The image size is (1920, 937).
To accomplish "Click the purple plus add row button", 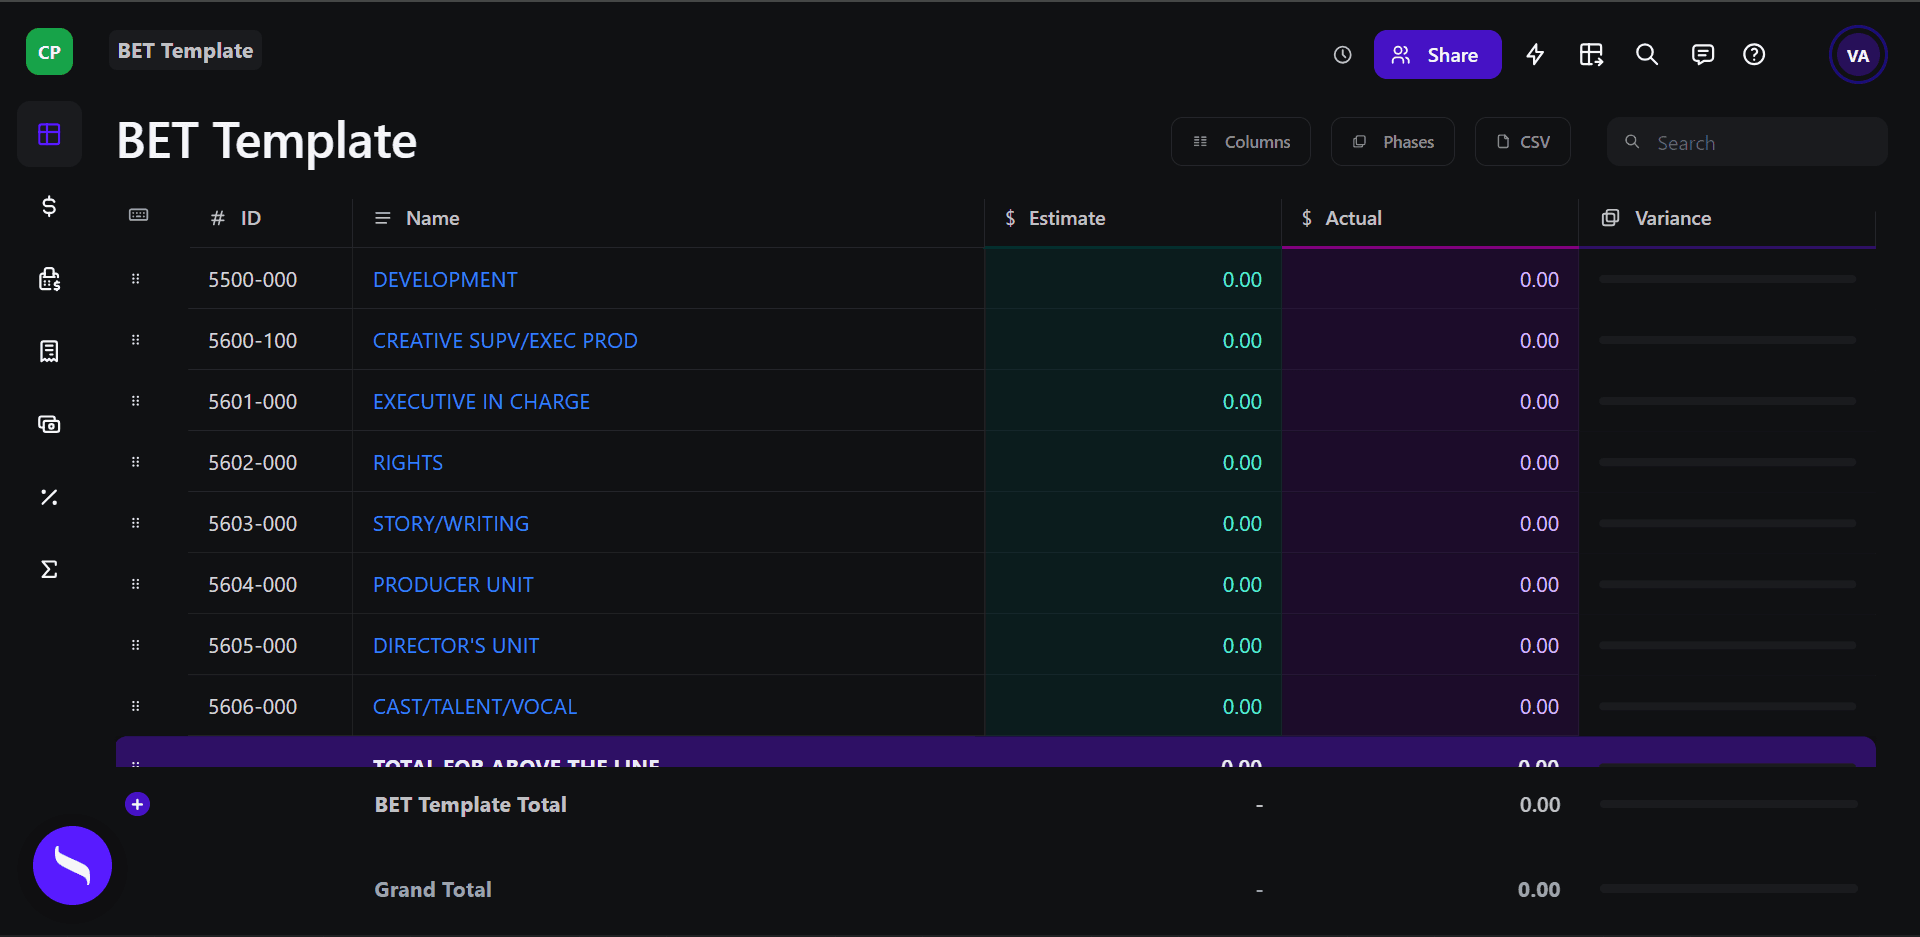I will click(x=138, y=804).
